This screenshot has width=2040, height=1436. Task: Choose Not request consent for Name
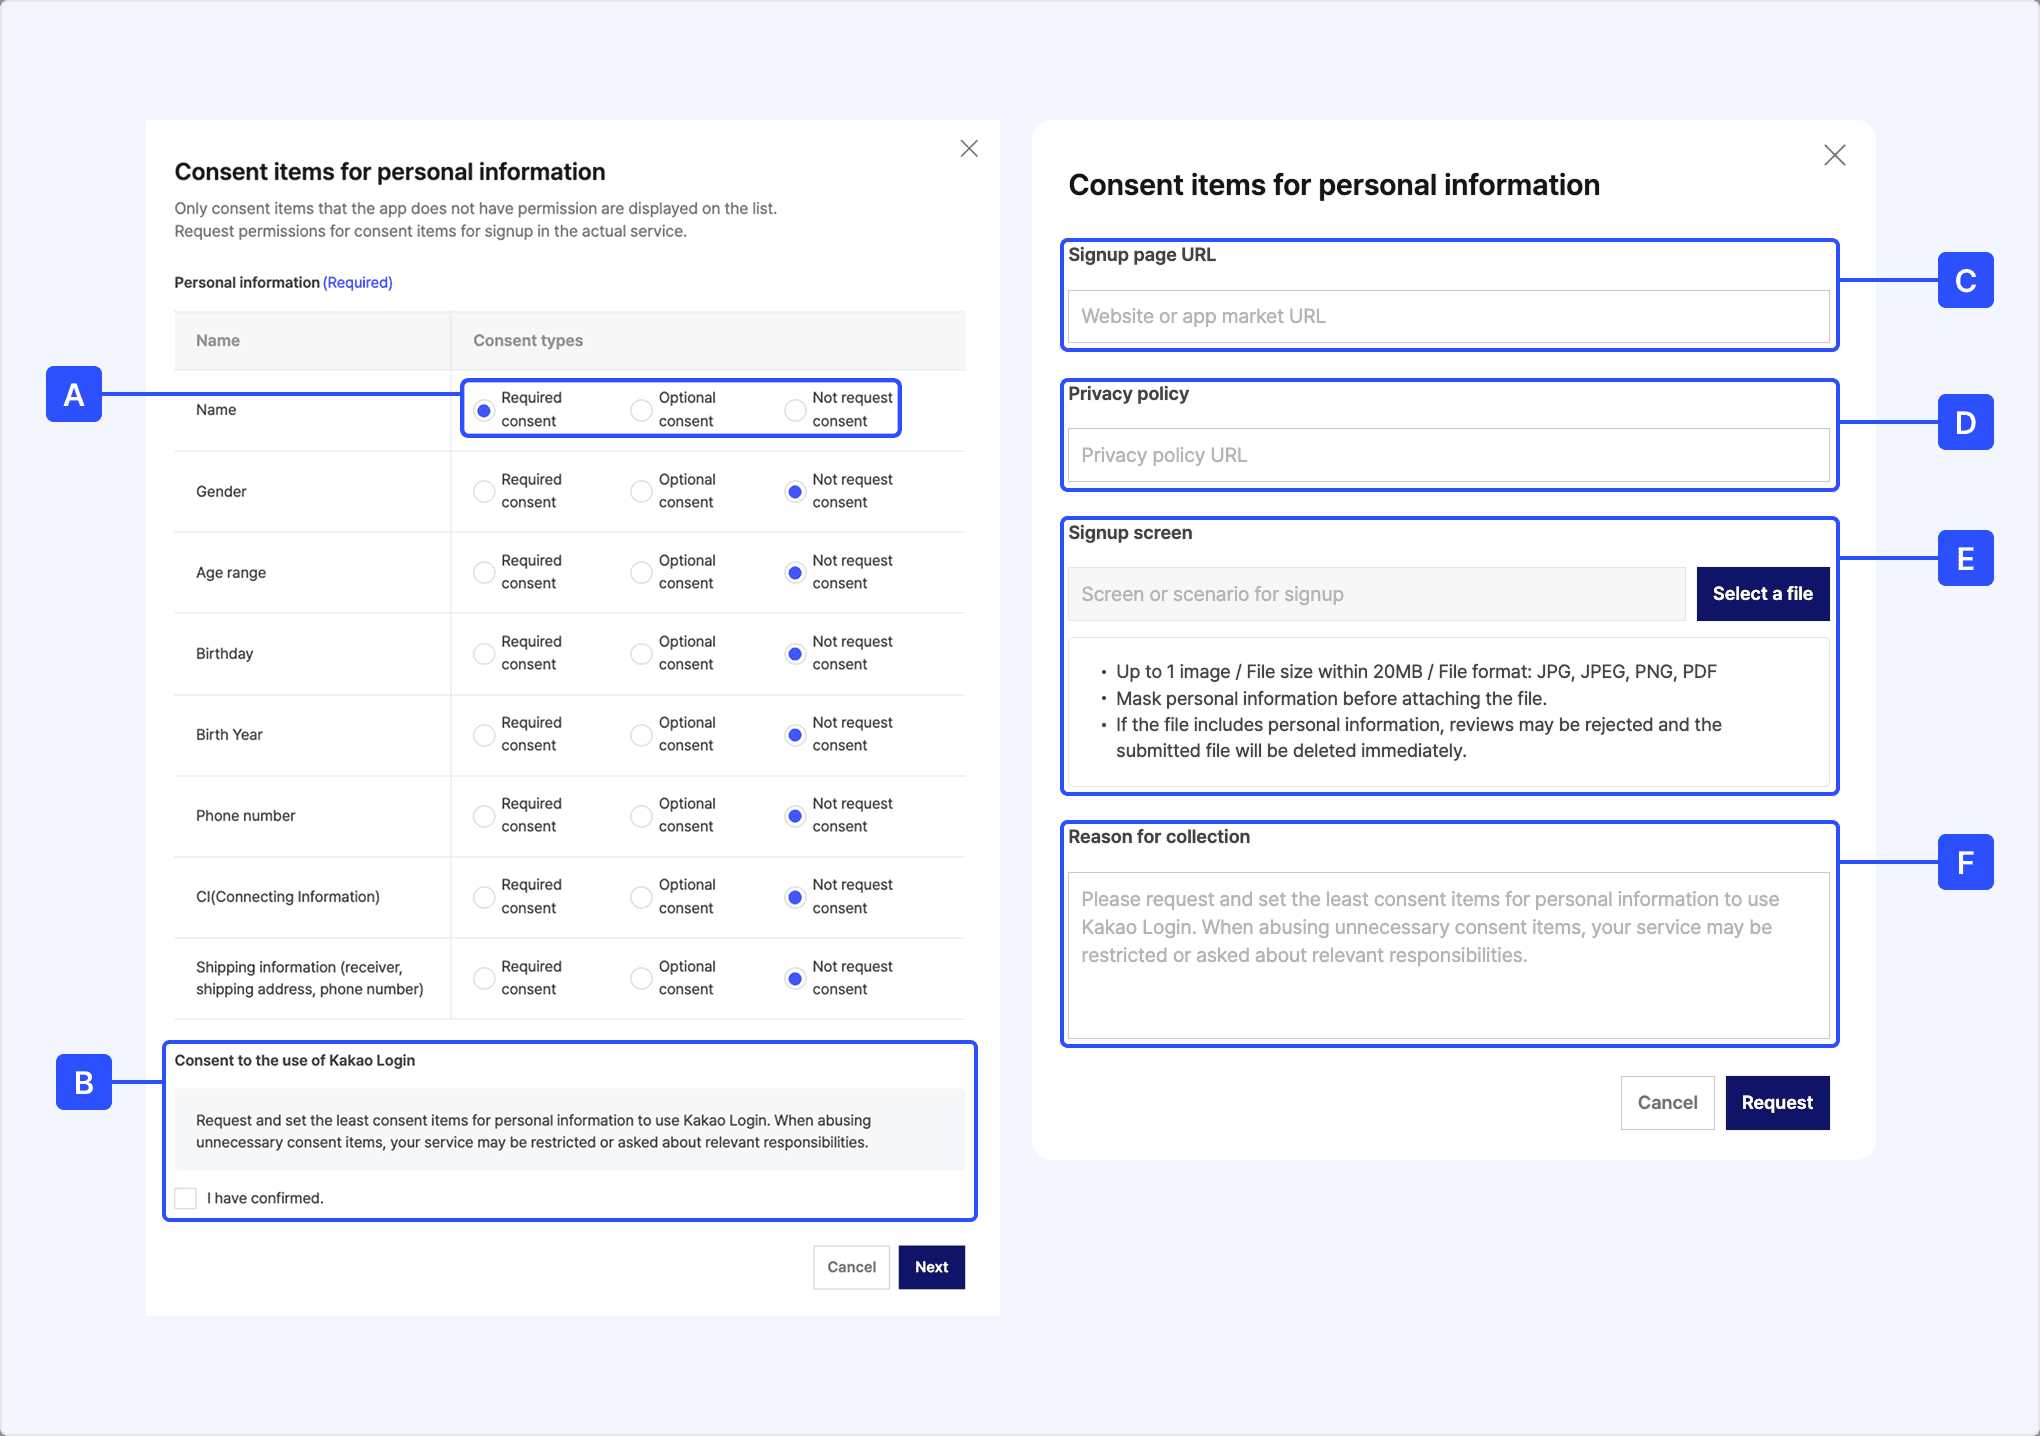click(x=795, y=410)
